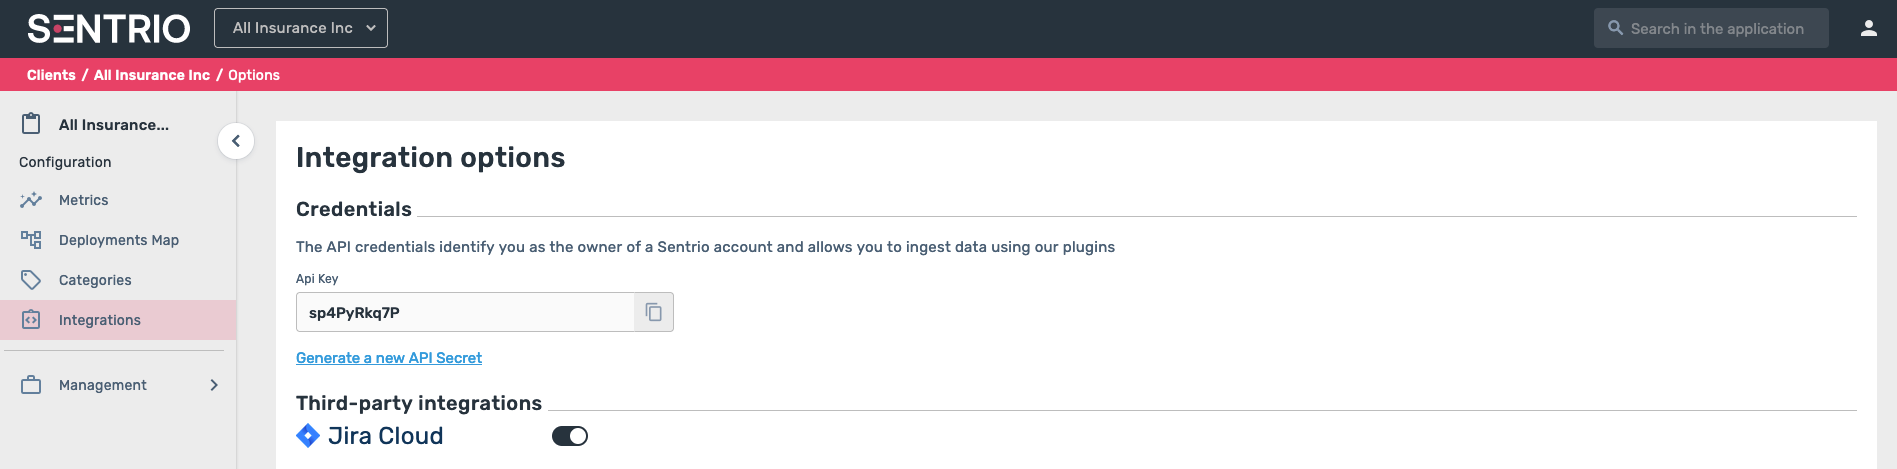Click Generate a new API Secret link
The image size is (1897, 469).
(389, 358)
